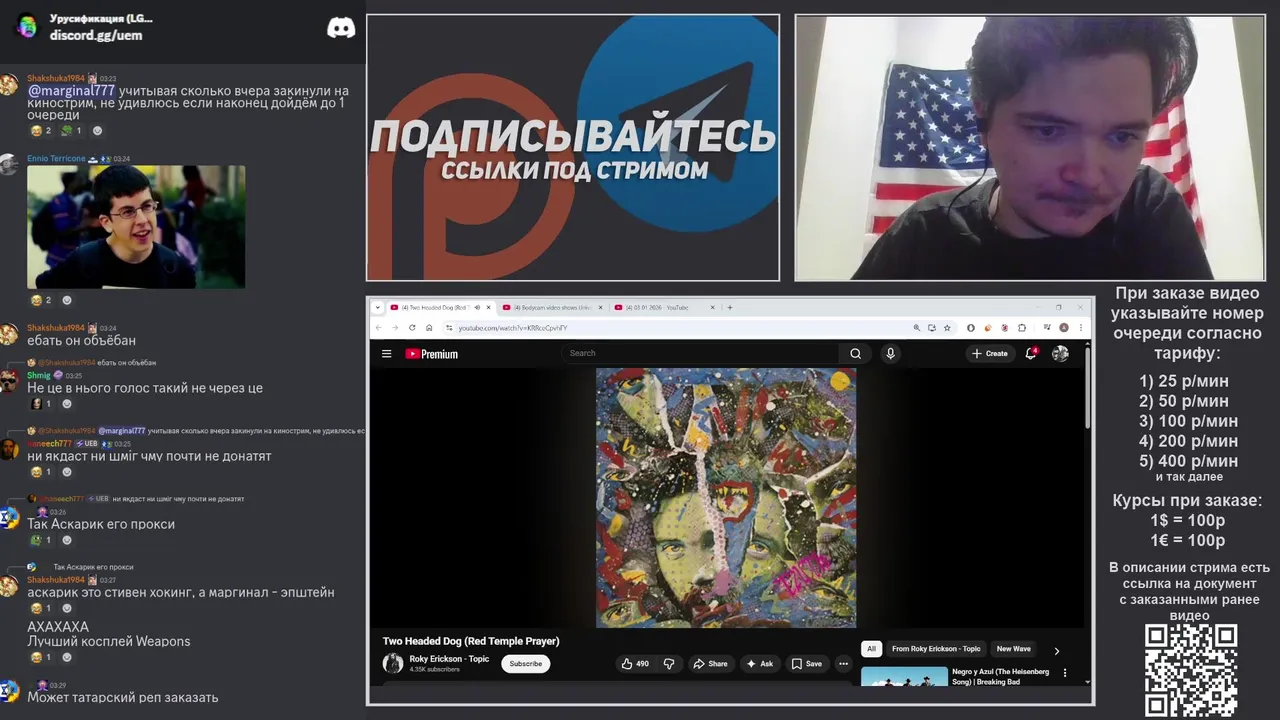
Task: Click the Save button
Action: 807,663
